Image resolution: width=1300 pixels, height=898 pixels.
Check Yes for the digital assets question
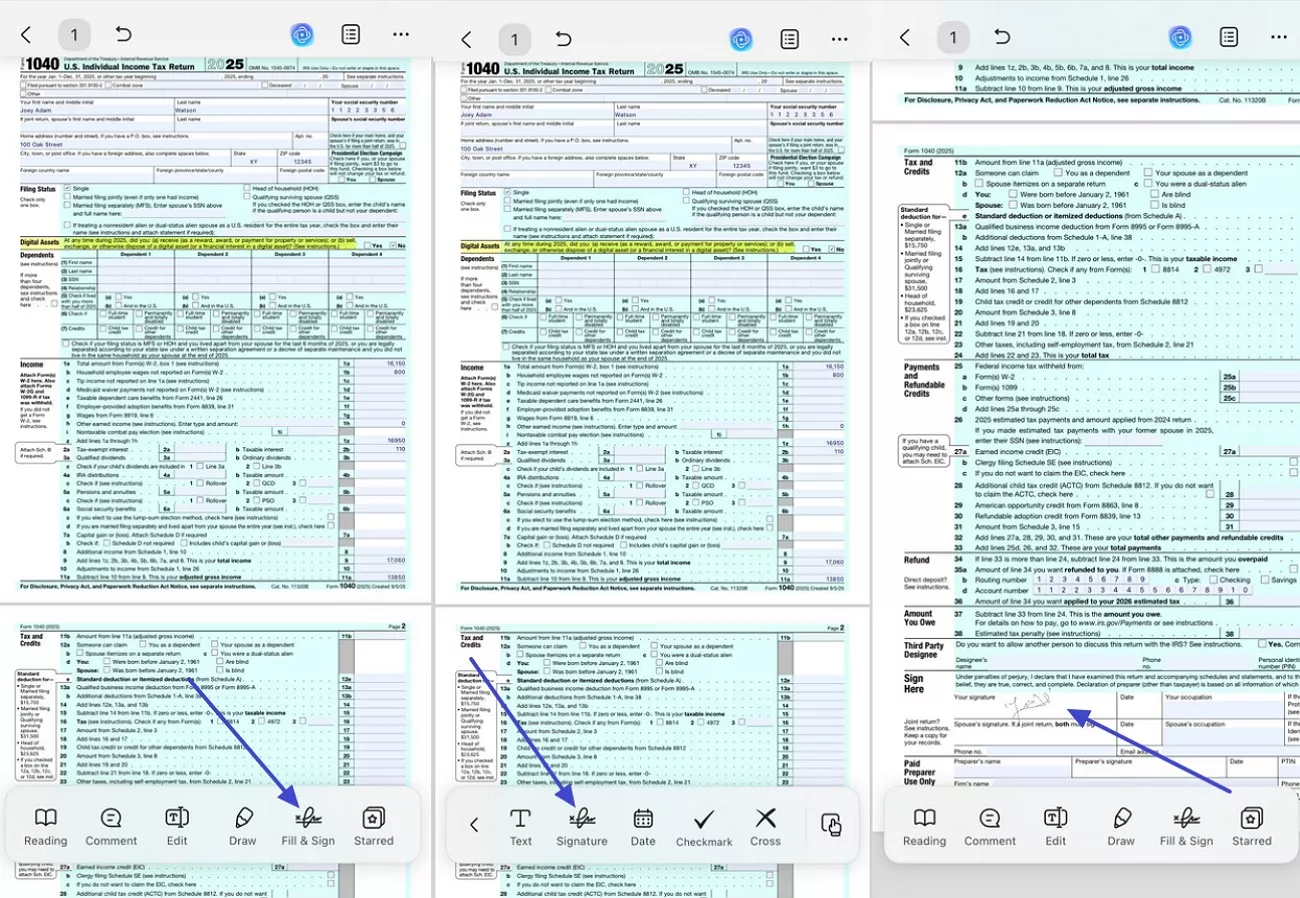[x=367, y=245]
